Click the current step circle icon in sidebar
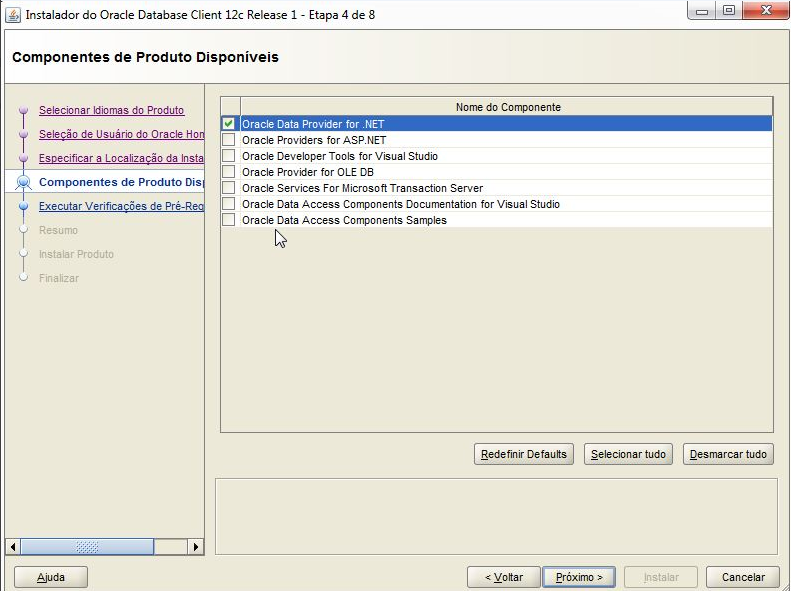This screenshot has height=591, width=791. 23,182
